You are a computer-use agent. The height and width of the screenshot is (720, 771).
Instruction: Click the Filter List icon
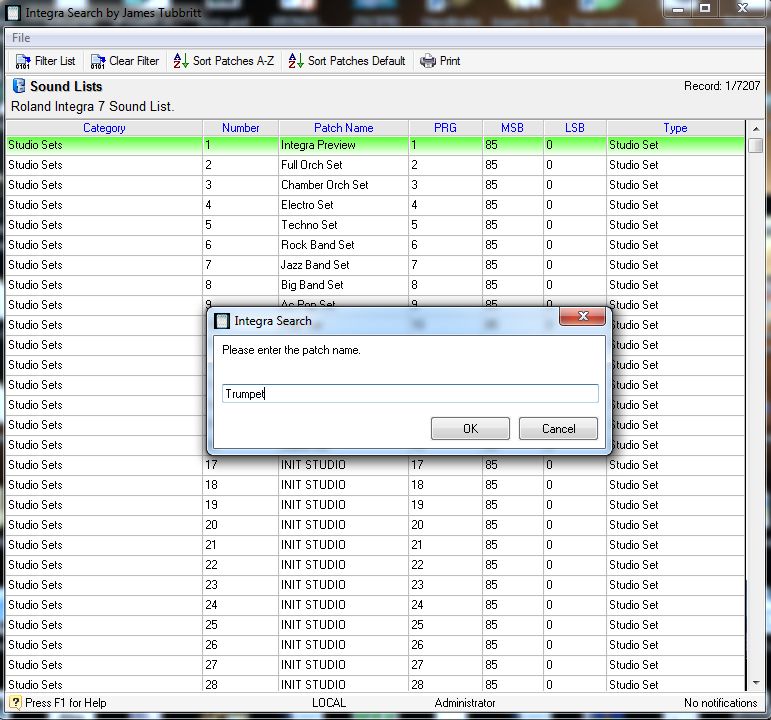(x=23, y=61)
